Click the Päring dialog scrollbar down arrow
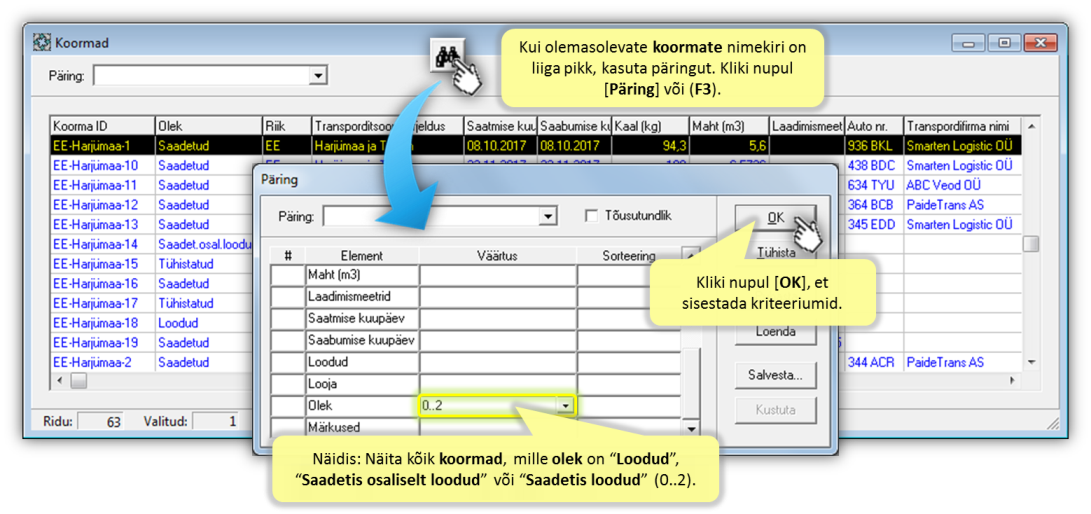This screenshot has height=514, width=1091. pos(690,428)
